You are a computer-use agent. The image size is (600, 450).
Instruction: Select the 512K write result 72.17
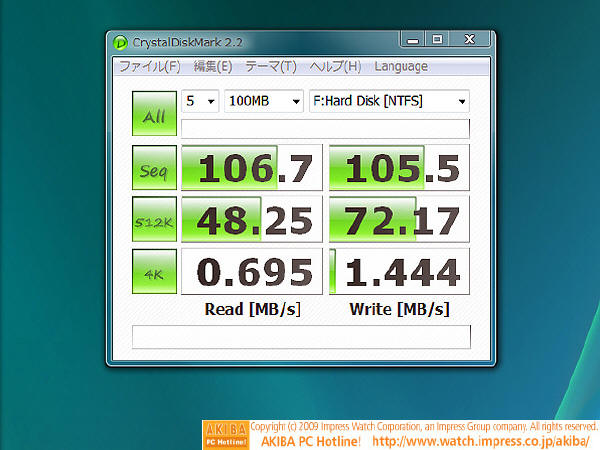pyautogui.click(x=399, y=219)
